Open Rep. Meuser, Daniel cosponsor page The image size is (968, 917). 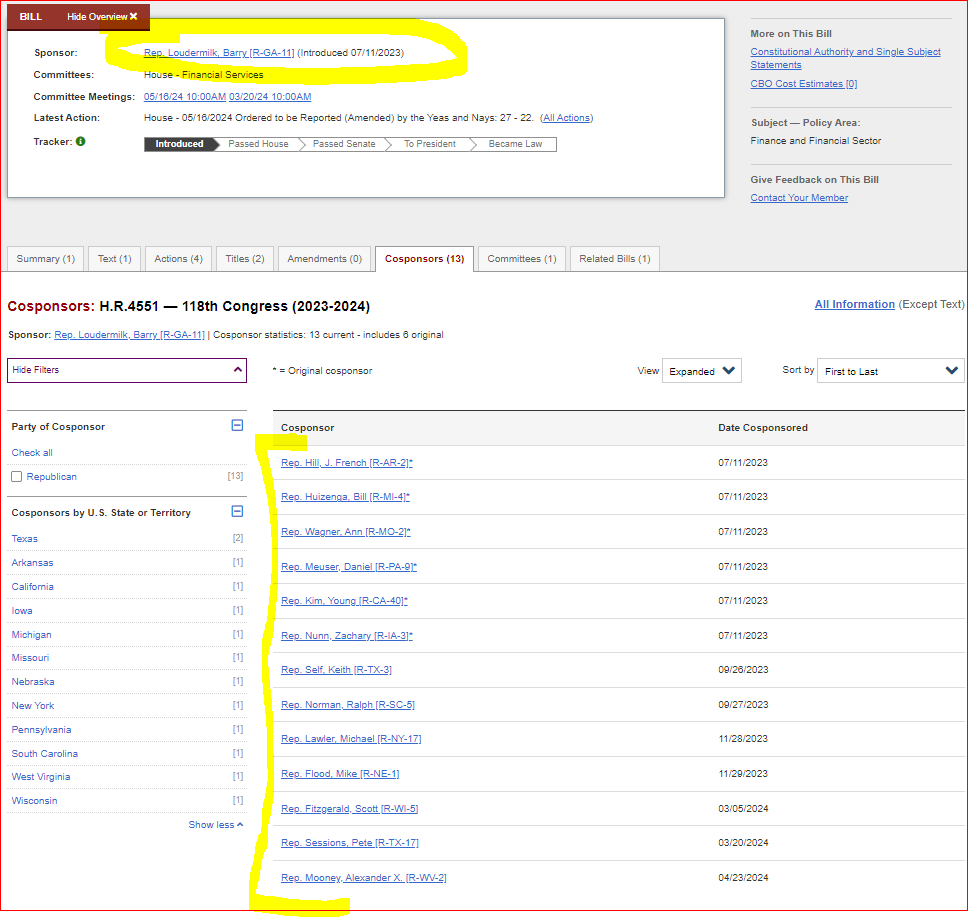349,567
